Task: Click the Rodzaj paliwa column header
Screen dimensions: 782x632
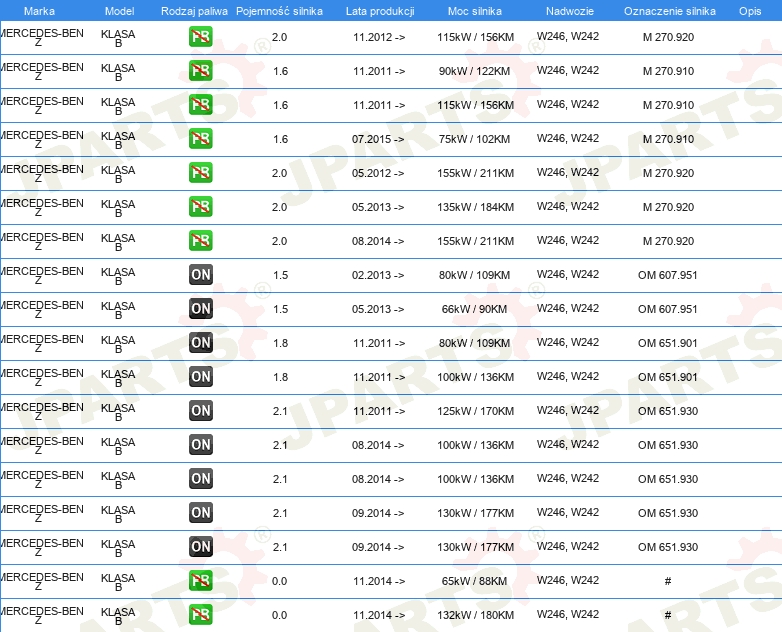Action: point(194,11)
